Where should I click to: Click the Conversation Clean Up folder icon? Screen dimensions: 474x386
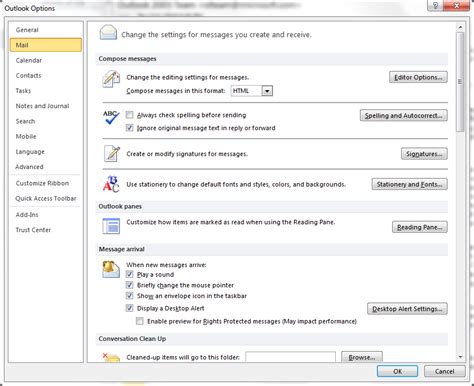pos(111,357)
